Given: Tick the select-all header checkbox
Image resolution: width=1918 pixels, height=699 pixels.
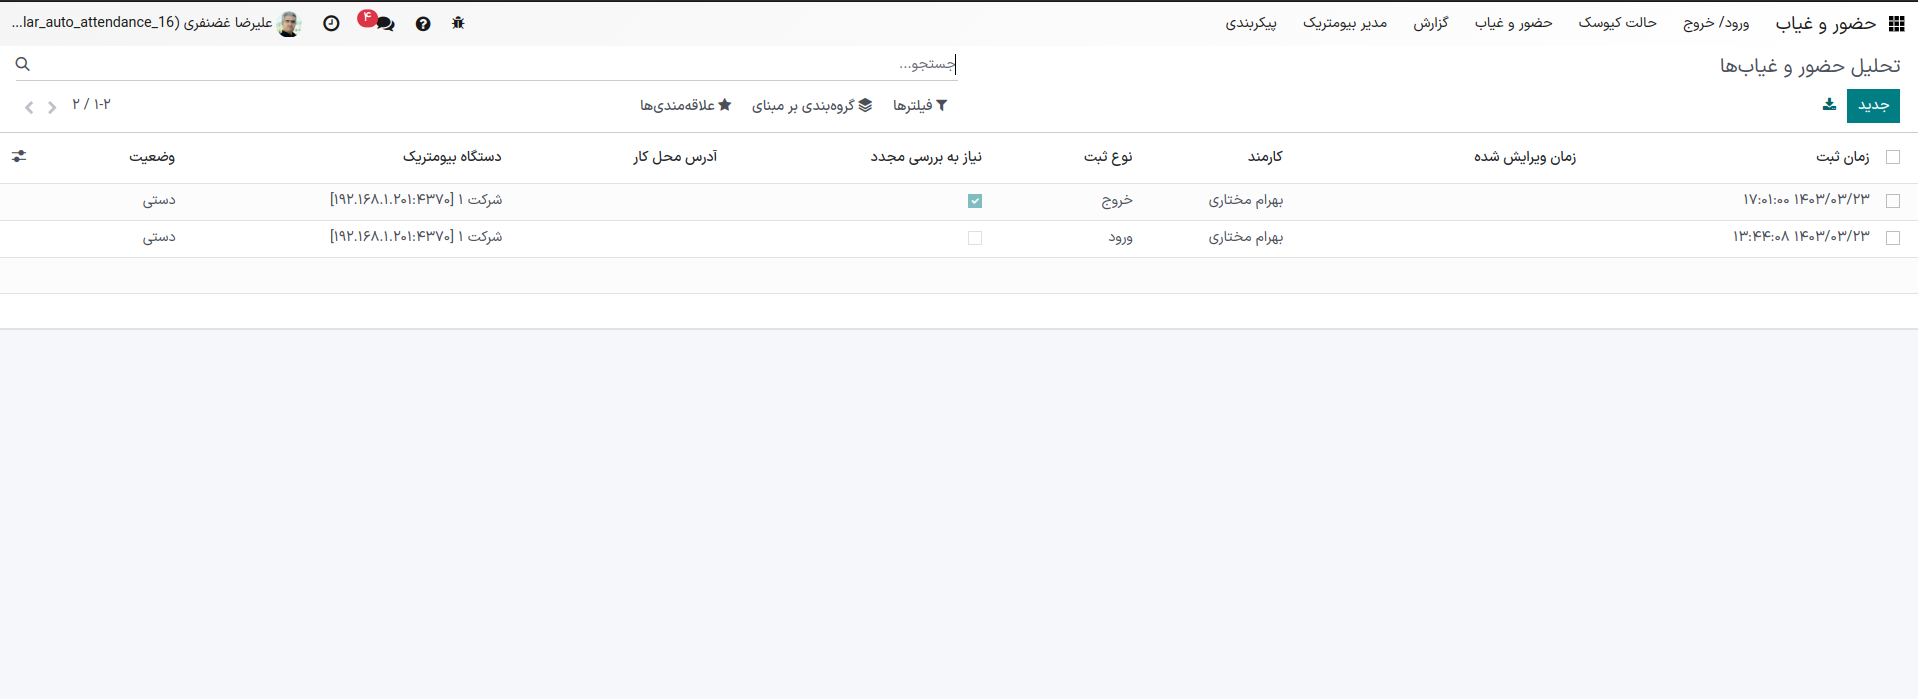Looking at the screenshot, I should pos(1892,157).
